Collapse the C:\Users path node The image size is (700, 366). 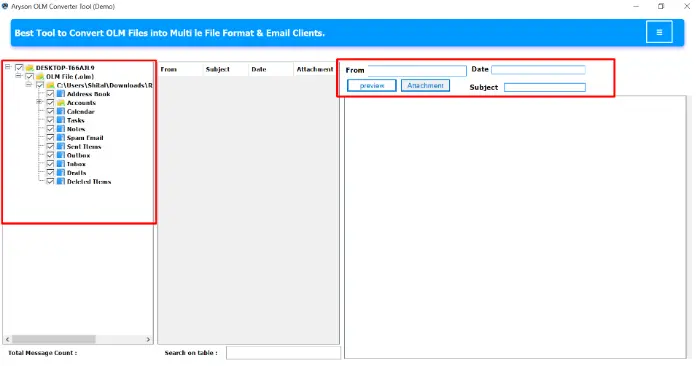[x=29, y=84]
